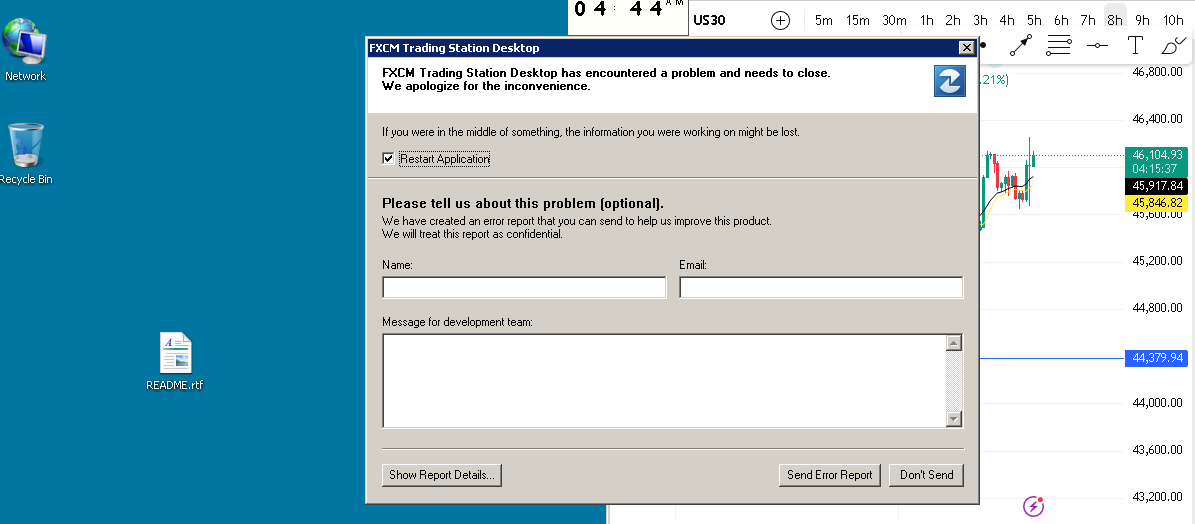Switch chart to 15m timeframe
This screenshot has width=1195, height=524.
point(857,20)
